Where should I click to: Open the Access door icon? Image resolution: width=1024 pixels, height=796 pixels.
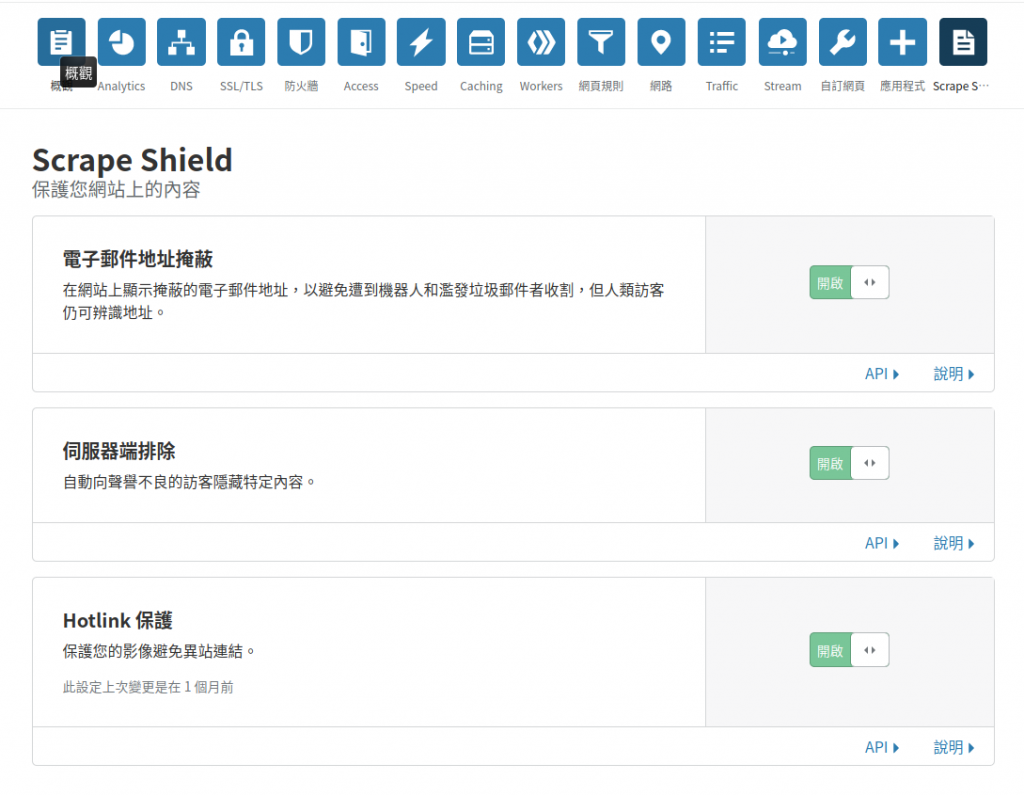361,42
